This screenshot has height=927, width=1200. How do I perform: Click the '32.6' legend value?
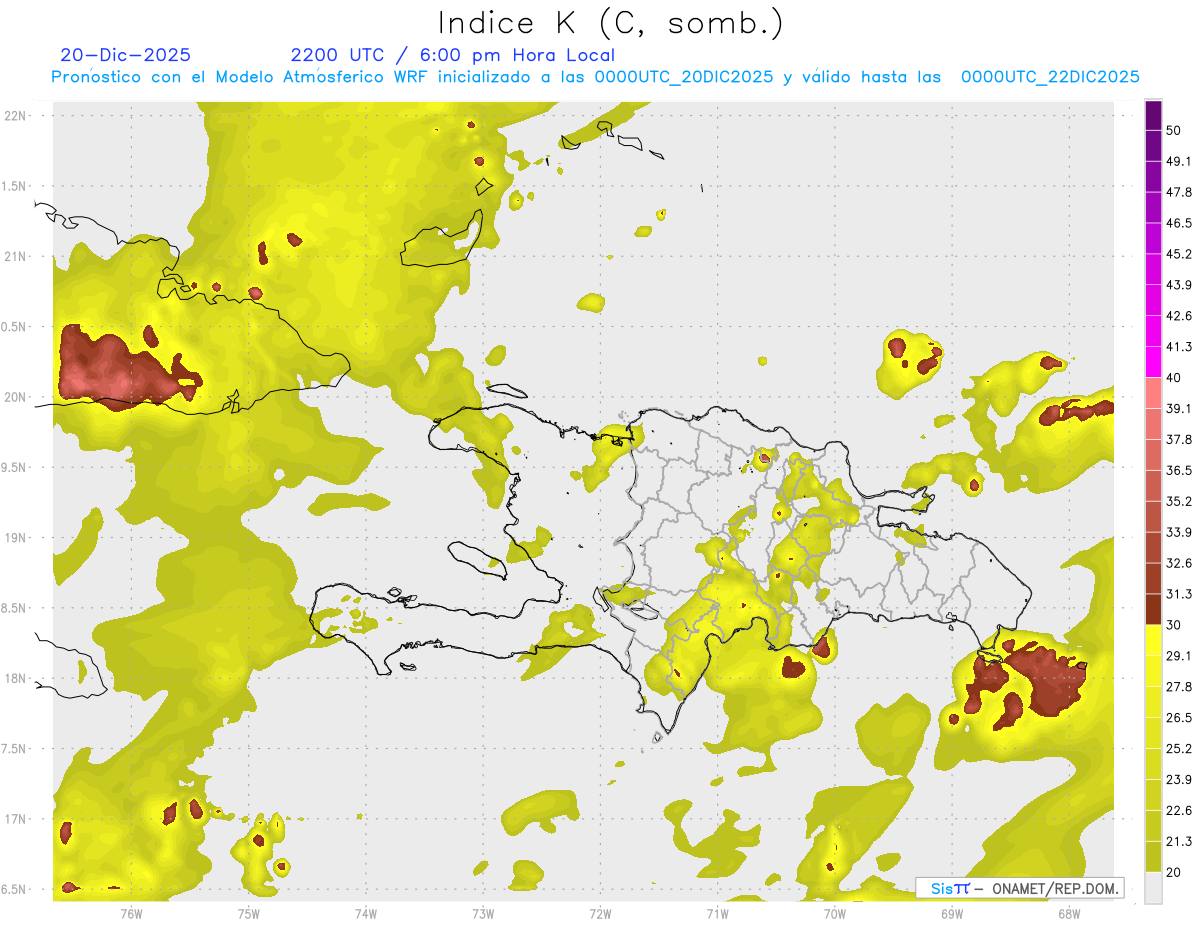pos(1179,563)
